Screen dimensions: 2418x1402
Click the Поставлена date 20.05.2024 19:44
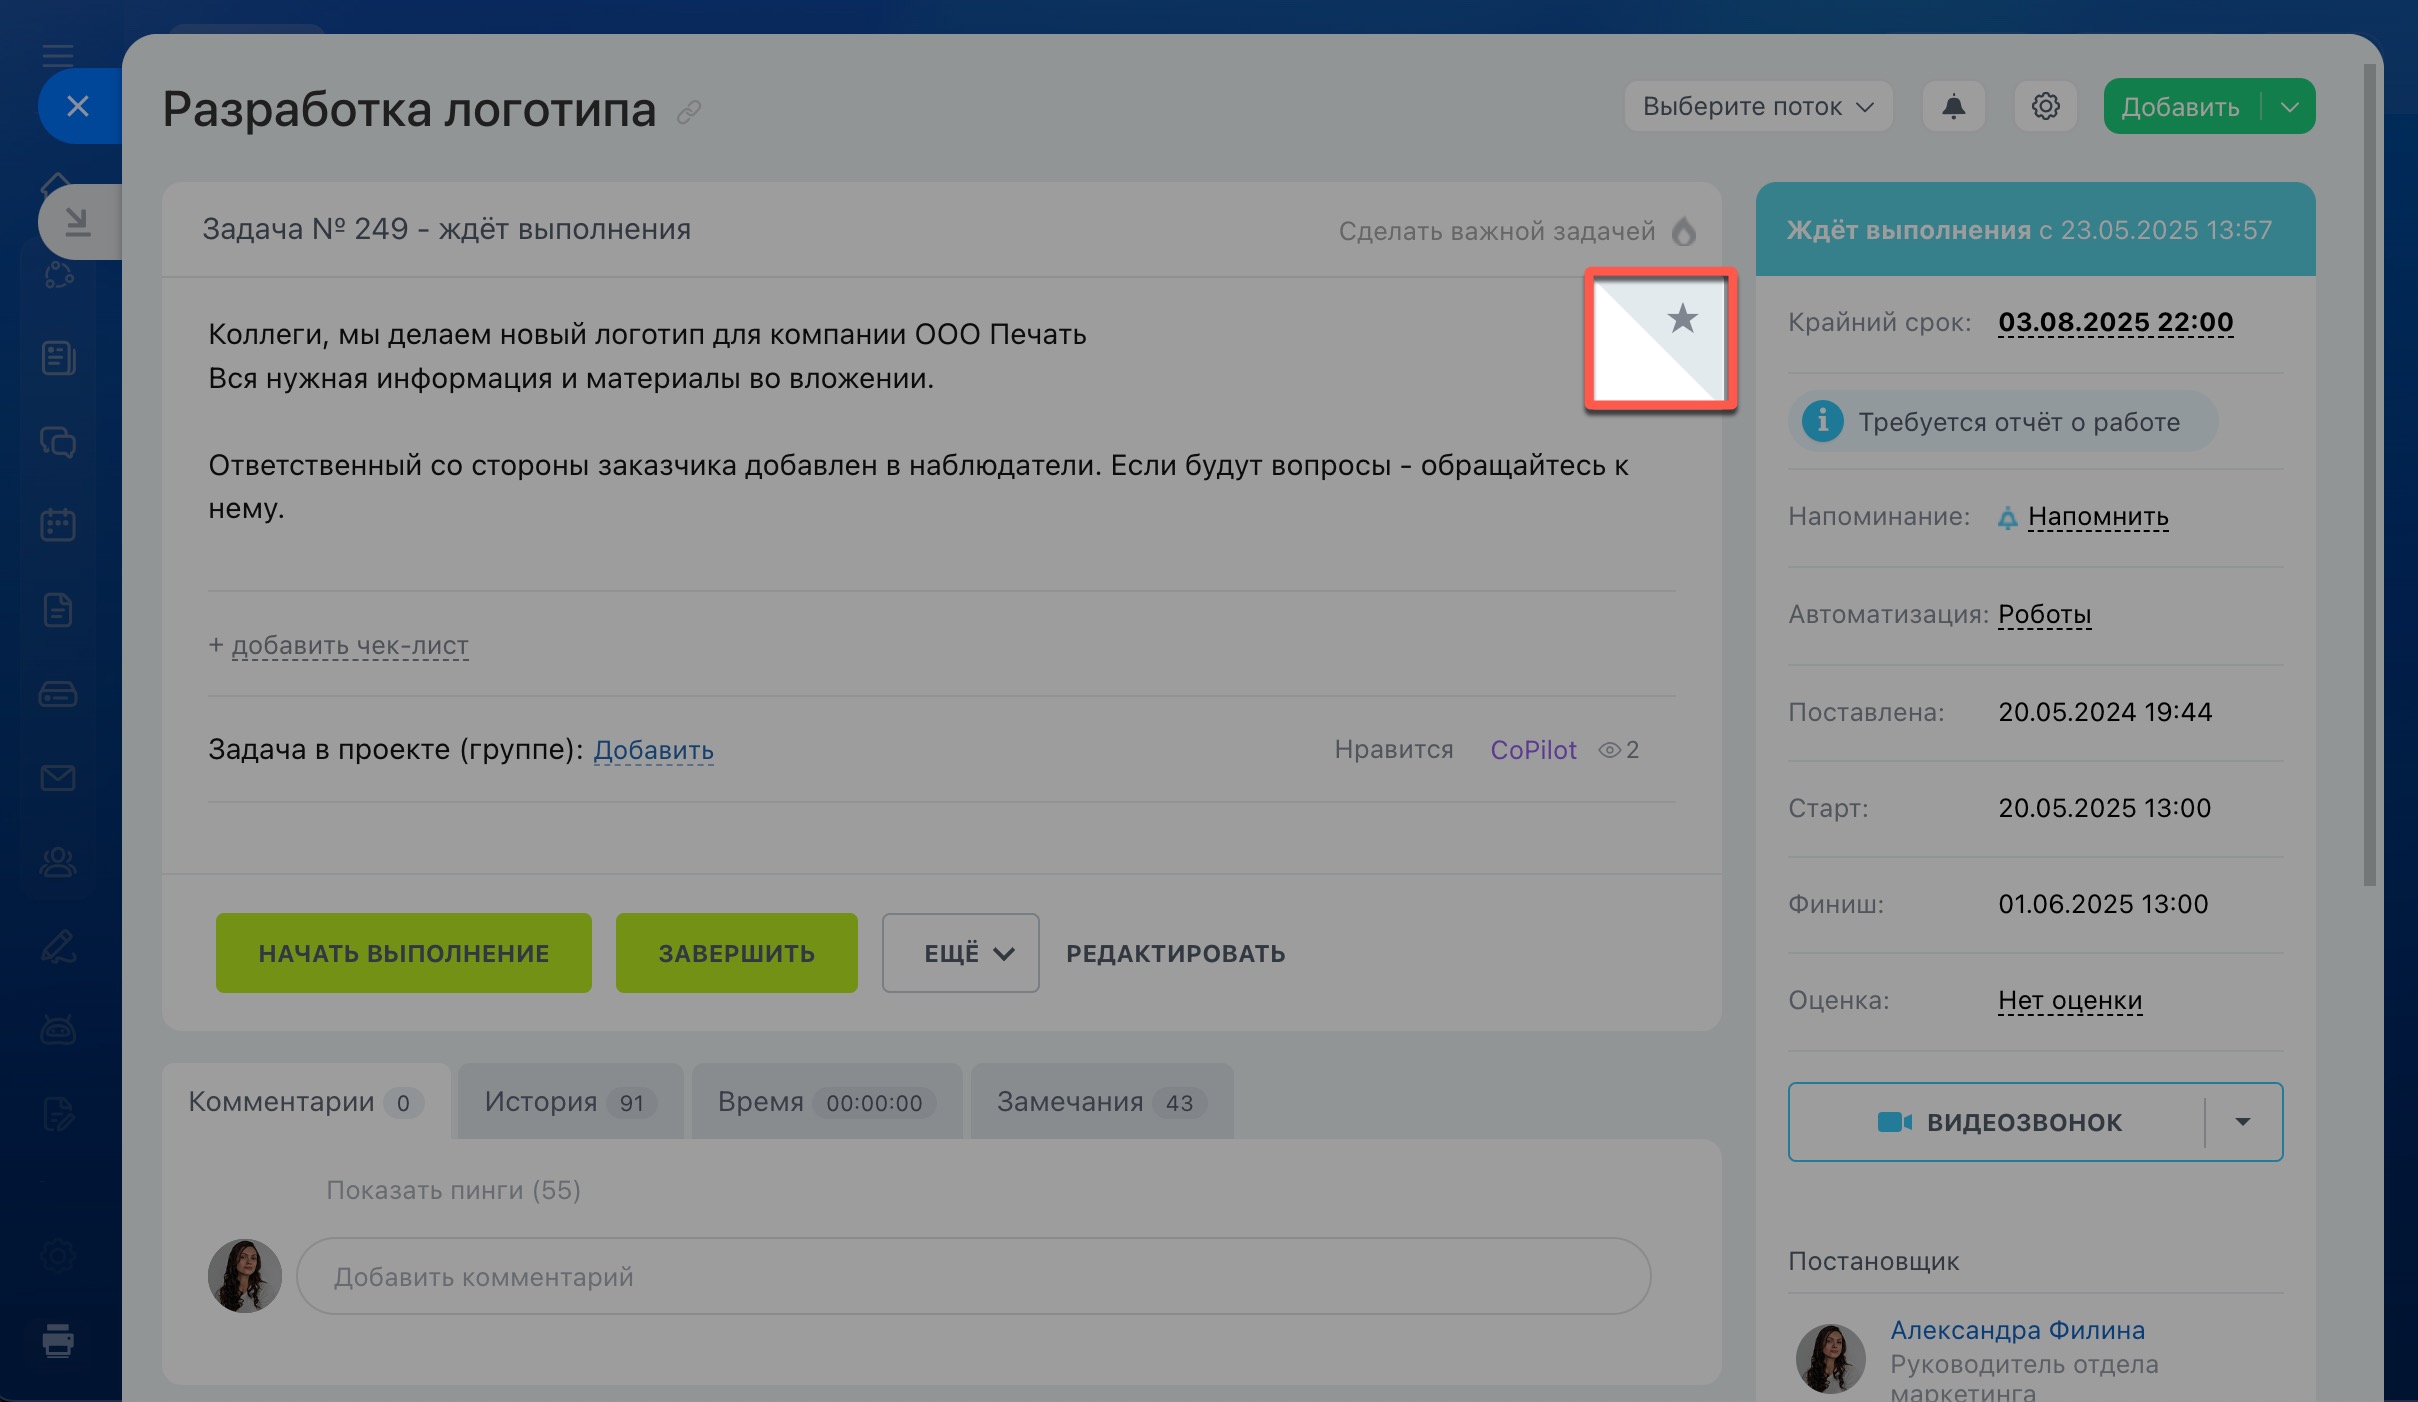click(x=2105, y=712)
